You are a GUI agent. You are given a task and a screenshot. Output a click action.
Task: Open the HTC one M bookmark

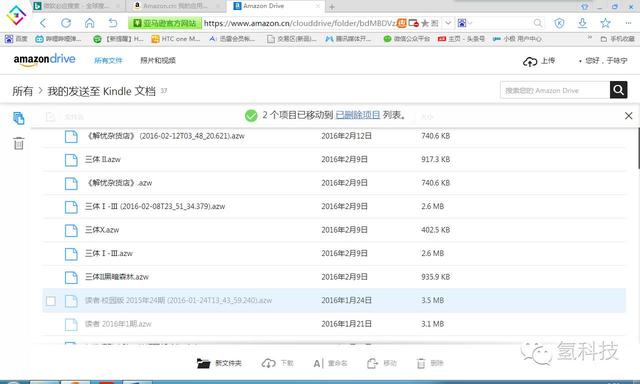point(176,39)
